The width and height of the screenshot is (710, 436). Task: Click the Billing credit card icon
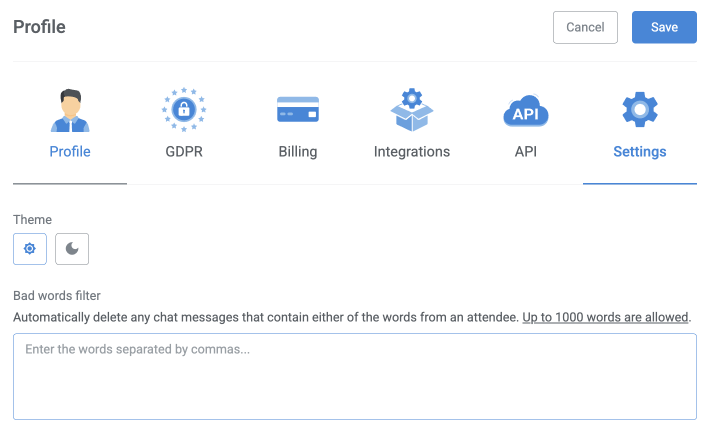coord(298,111)
